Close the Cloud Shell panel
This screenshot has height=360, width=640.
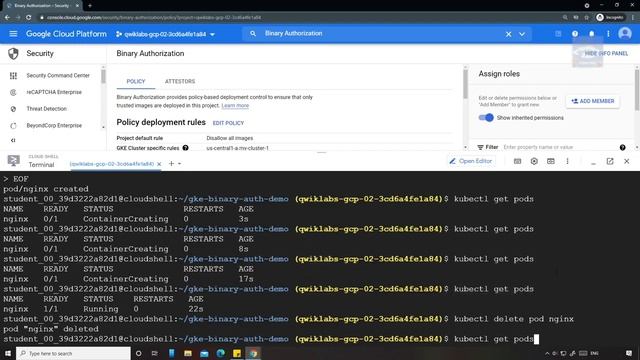tap(627, 161)
